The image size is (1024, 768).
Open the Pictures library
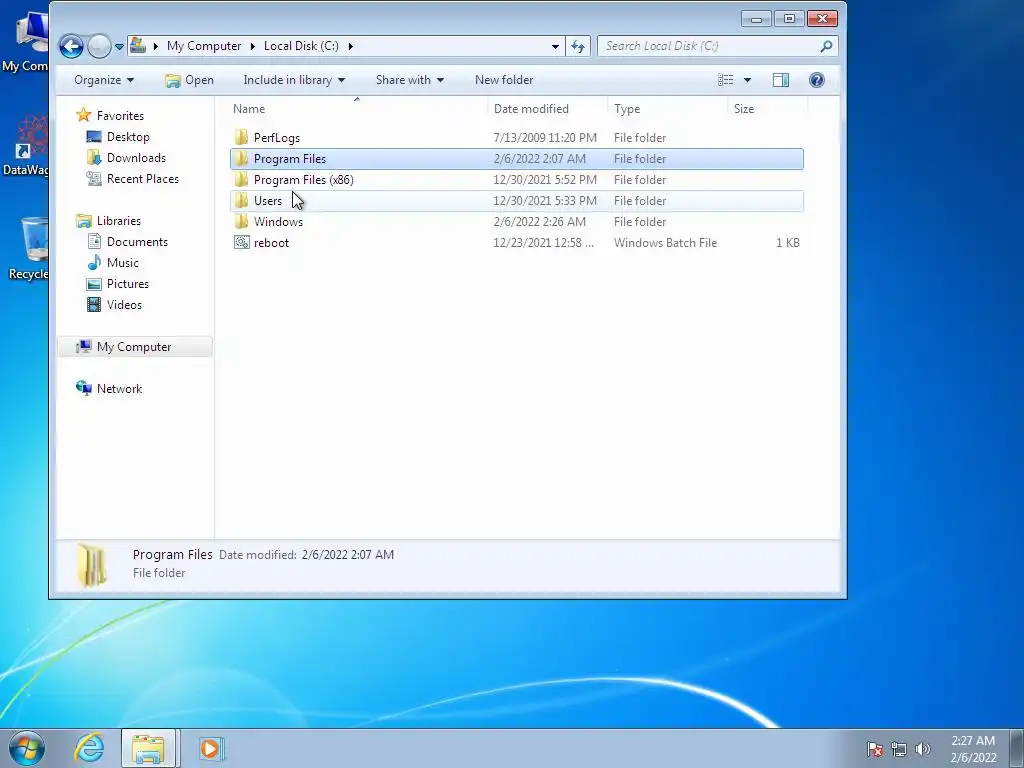[x=128, y=283]
